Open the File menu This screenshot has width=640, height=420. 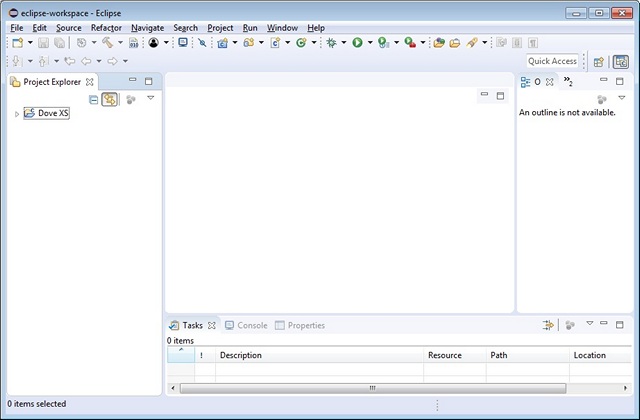[17, 28]
